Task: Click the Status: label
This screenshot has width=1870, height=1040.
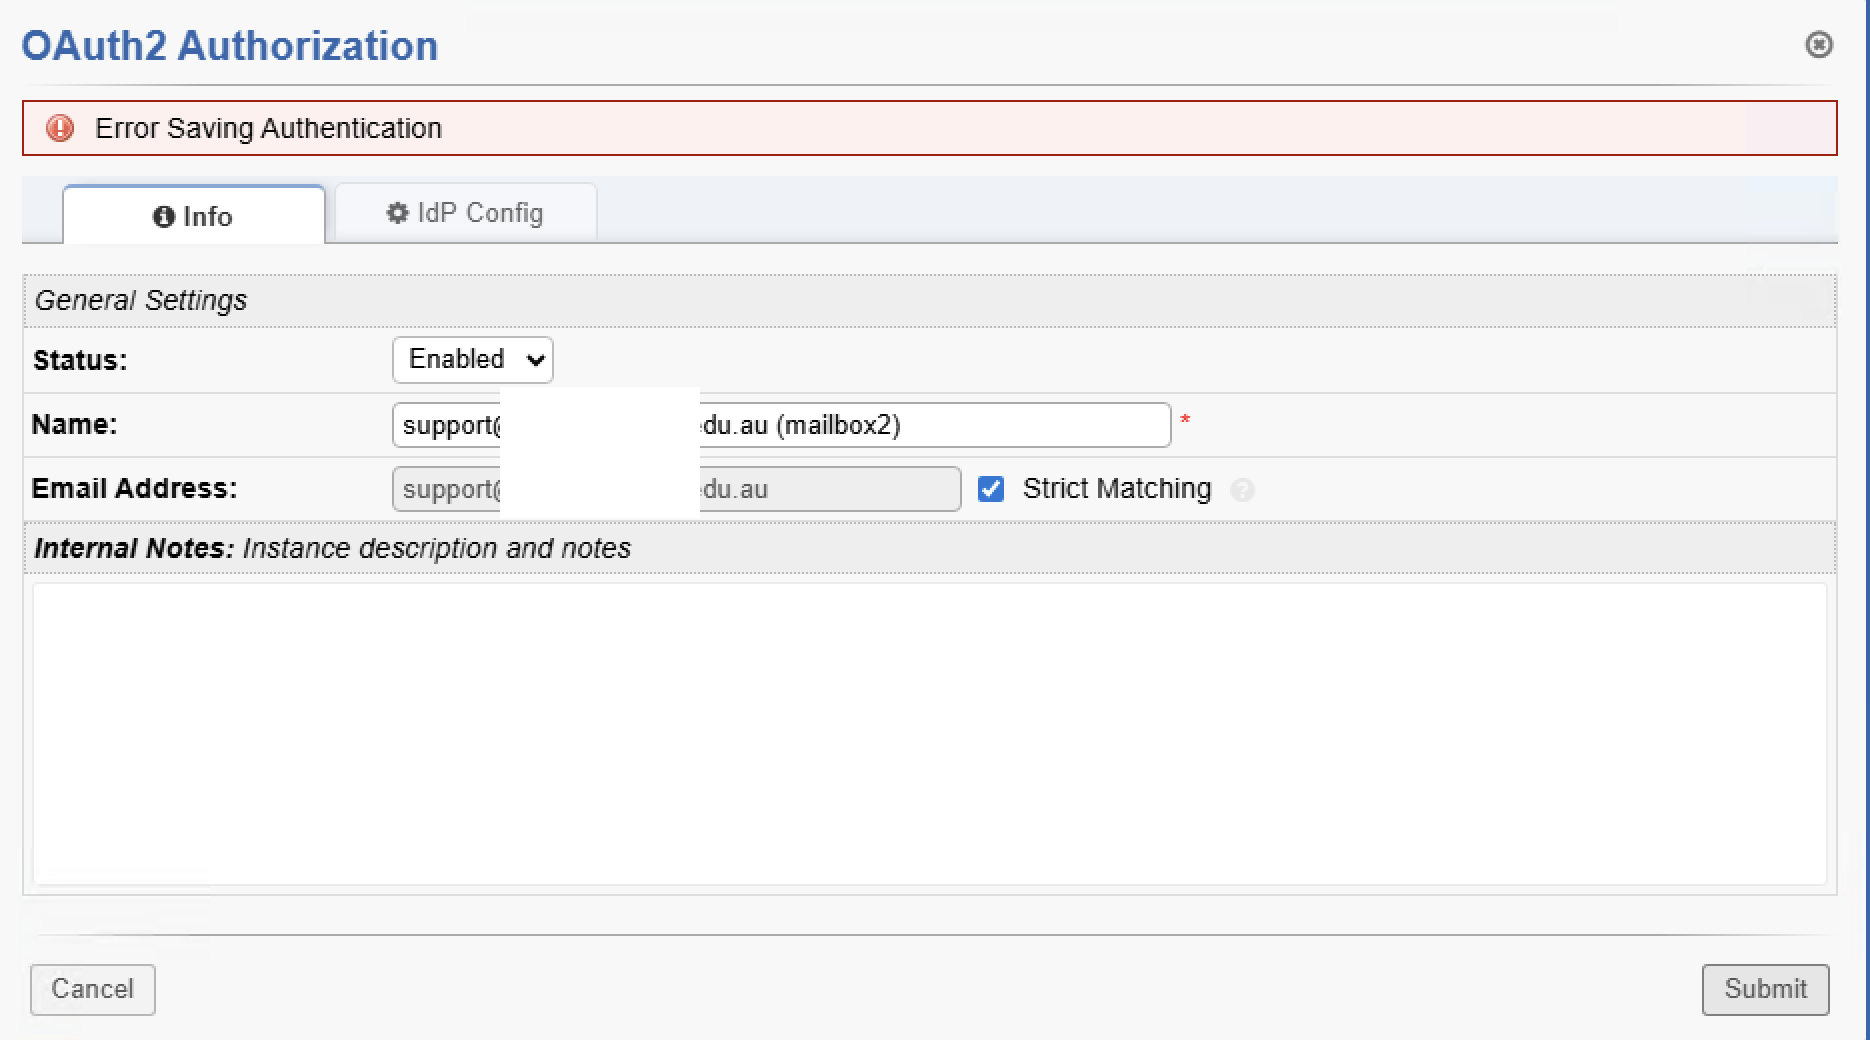Action: pyautogui.click(x=80, y=360)
